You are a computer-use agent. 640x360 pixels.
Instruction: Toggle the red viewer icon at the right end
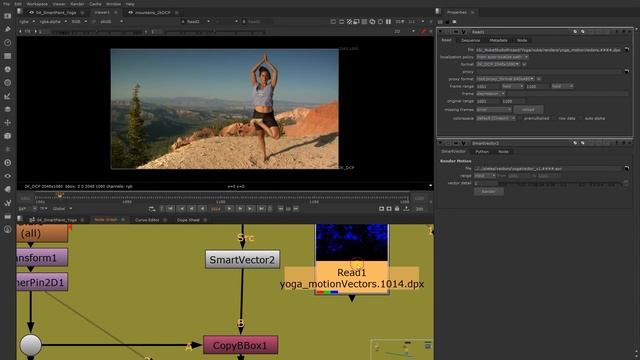coord(424,31)
